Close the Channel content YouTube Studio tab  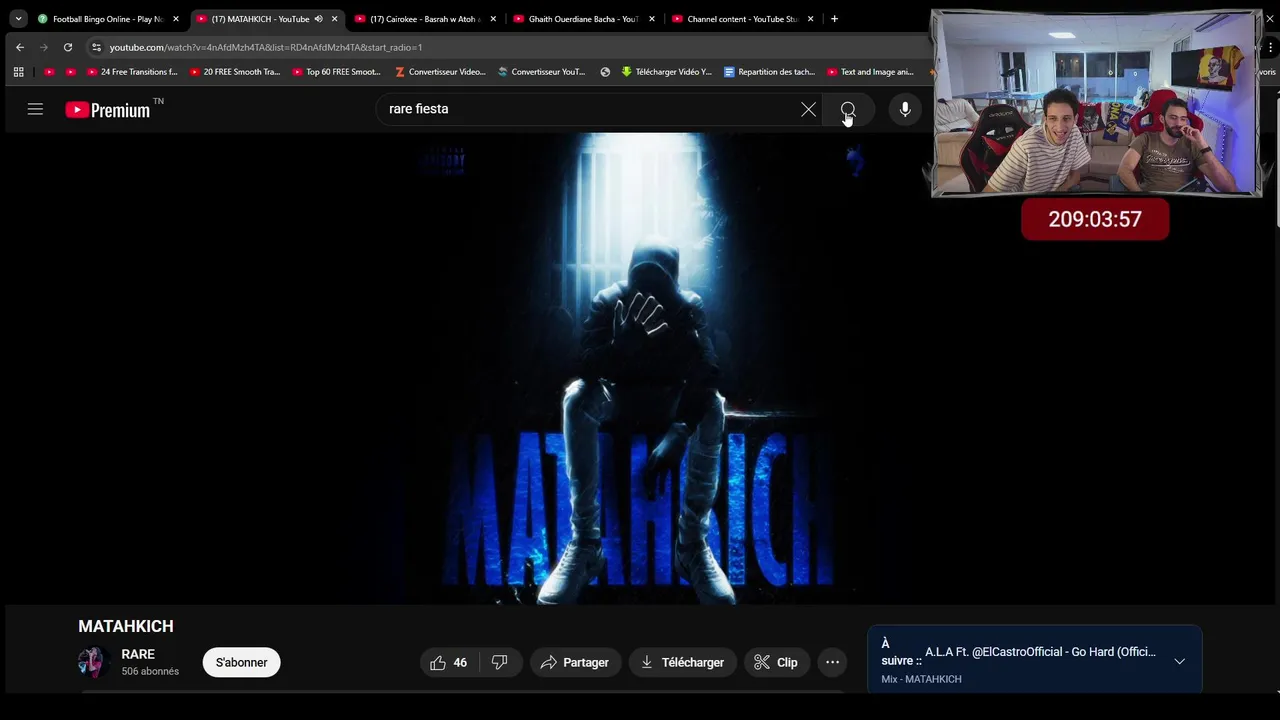pyautogui.click(x=811, y=19)
